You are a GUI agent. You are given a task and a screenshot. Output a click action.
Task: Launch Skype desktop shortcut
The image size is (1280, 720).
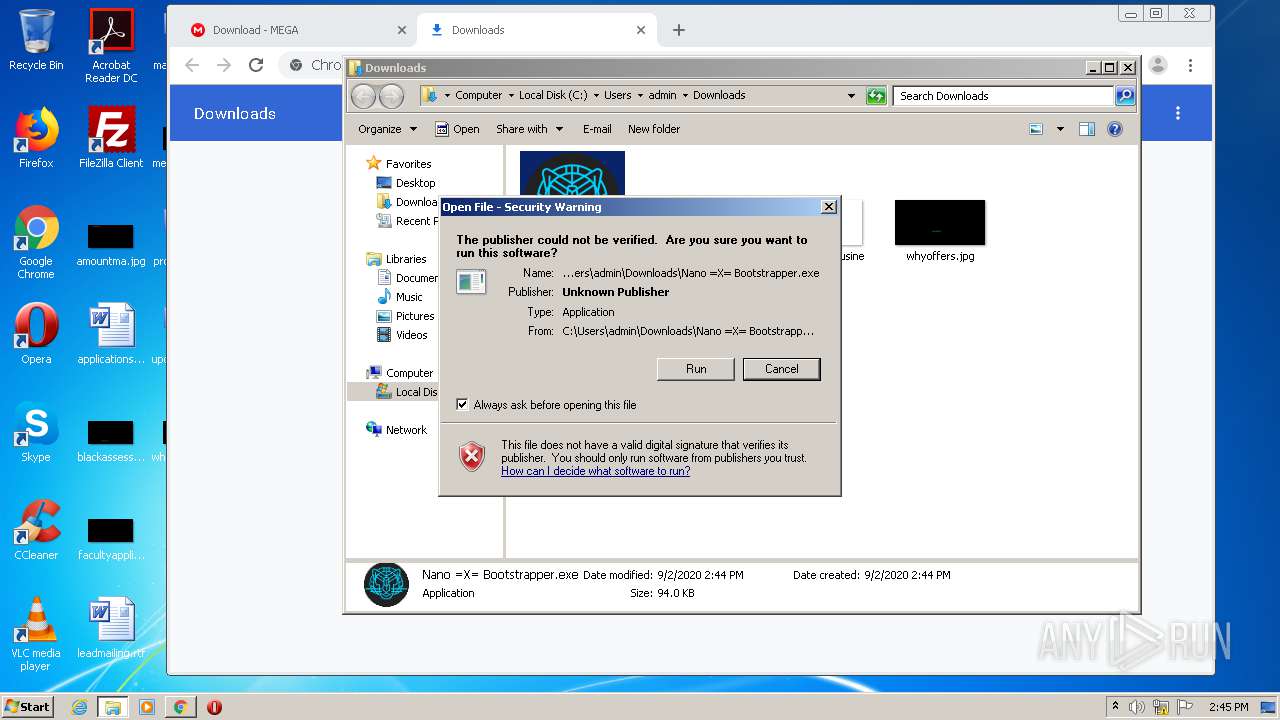[36, 431]
